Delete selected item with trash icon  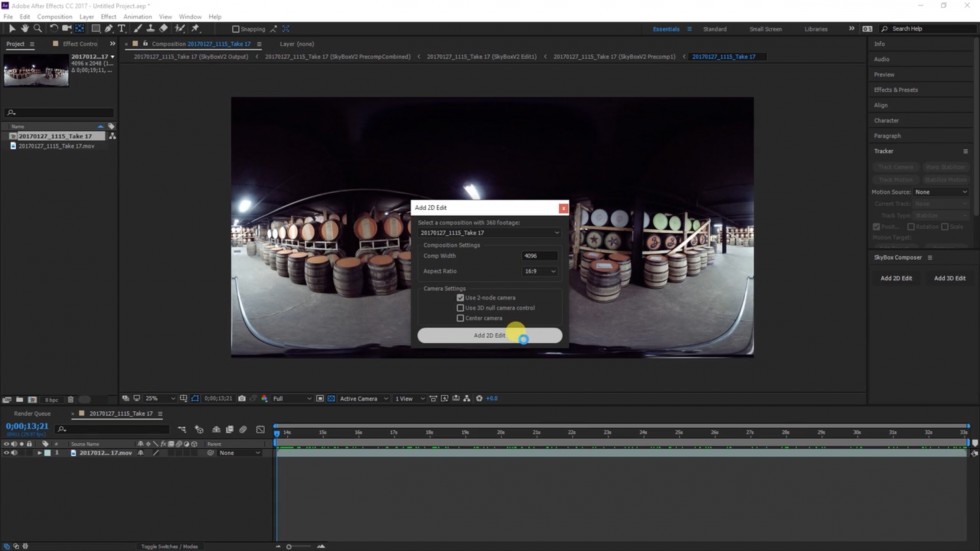[69, 399]
